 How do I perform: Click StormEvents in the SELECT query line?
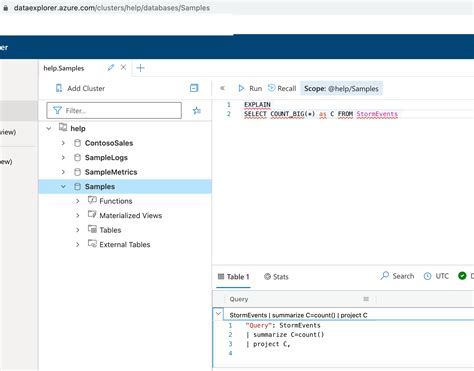coord(377,114)
